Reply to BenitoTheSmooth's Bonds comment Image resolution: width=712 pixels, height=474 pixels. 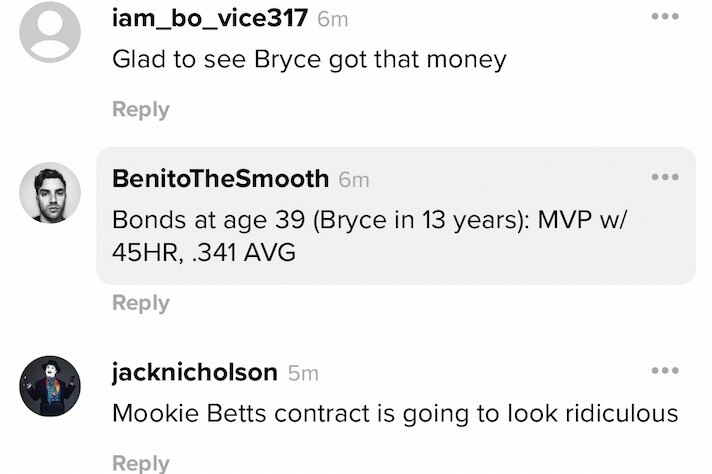141,302
